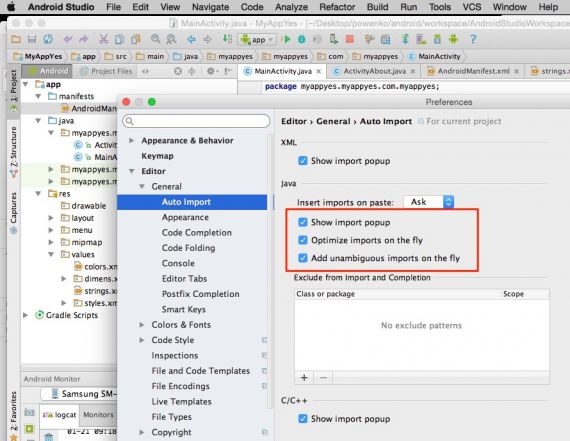This screenshot has height=441, width=570.
Task: Click the Copy toolbar icon
Action: pos(120,39)
